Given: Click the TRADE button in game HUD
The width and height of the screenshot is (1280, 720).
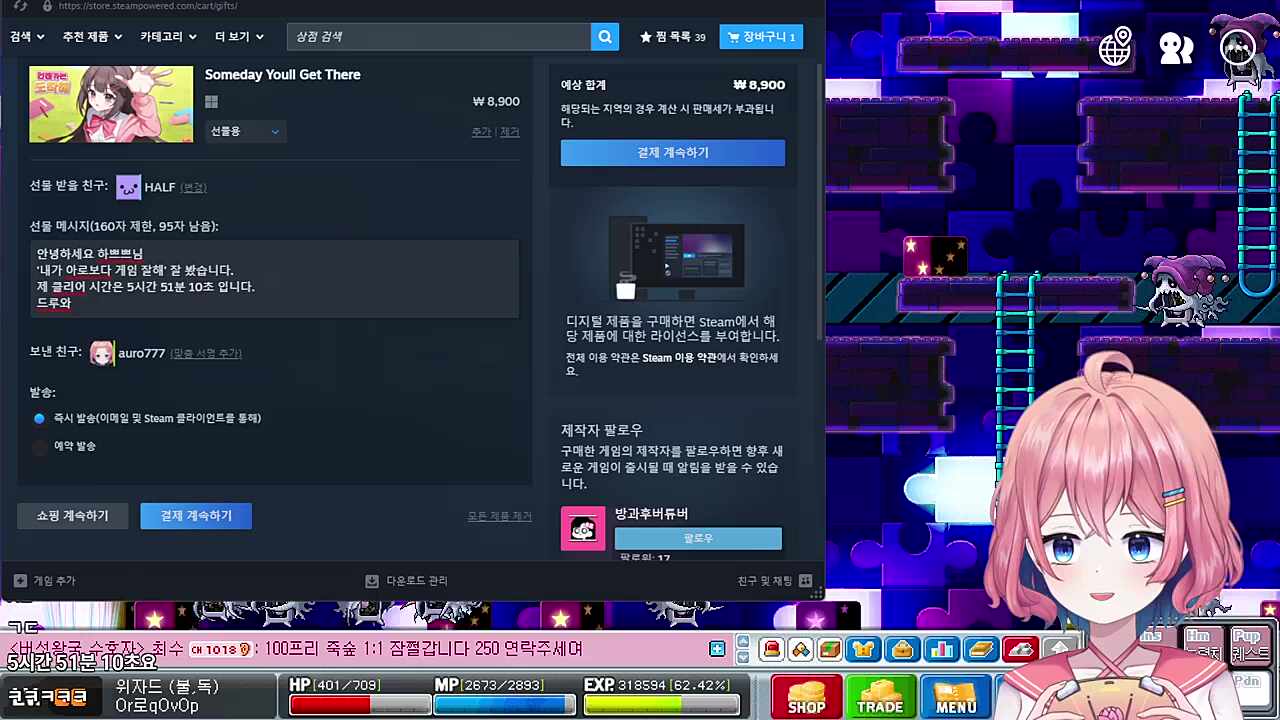Looking at the screenshot, I should point(880,696).
